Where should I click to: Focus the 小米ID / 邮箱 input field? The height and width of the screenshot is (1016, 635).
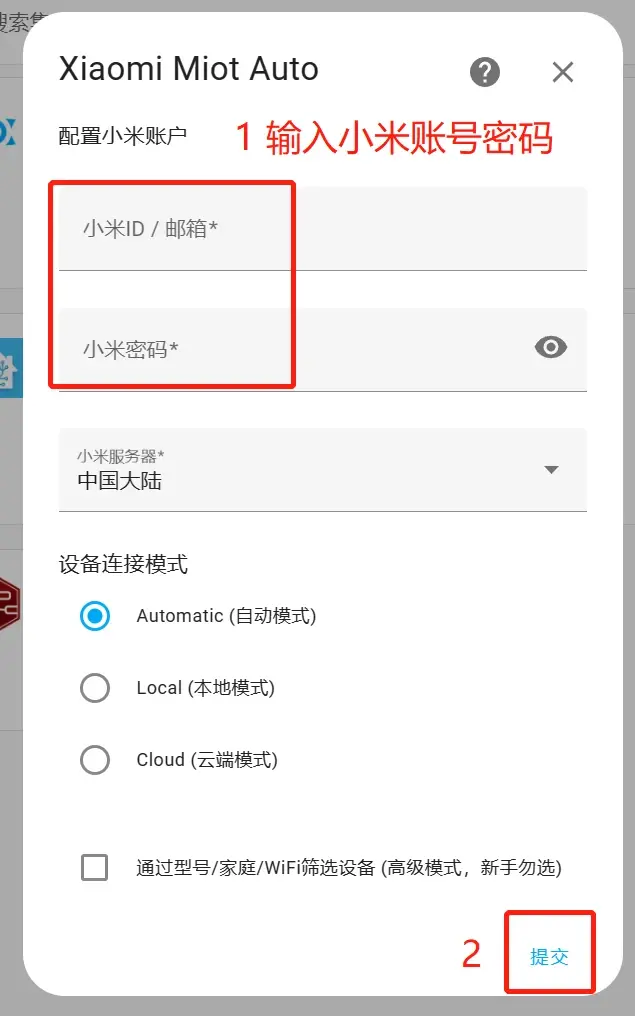[323, 228]
